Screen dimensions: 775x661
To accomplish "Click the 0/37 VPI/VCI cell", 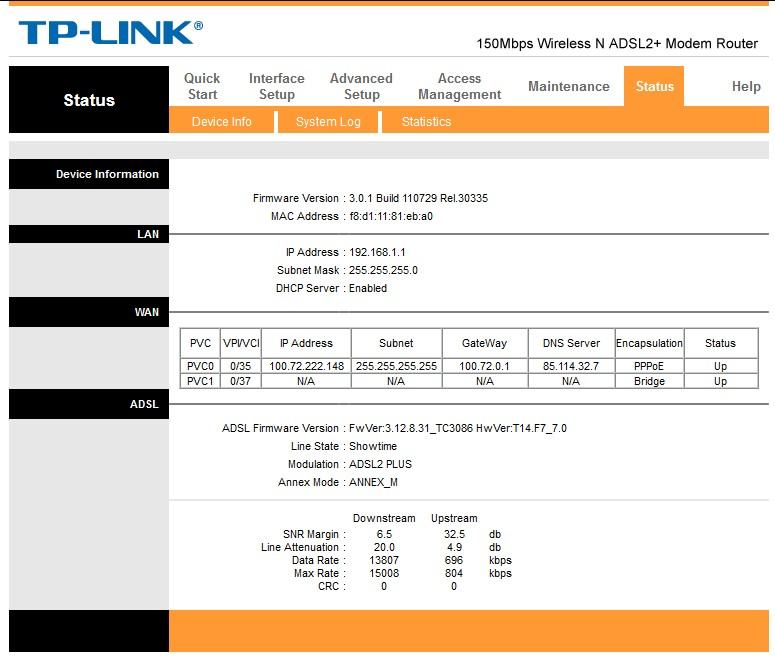I will point(241,381).
